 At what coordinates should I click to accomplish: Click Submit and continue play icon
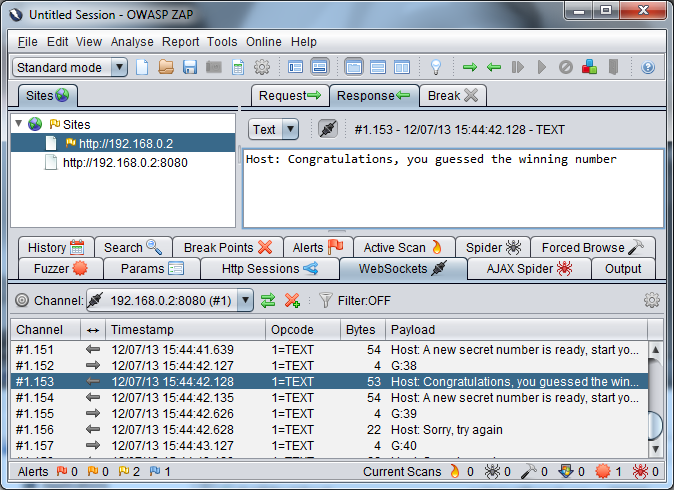pyautogui.click(x=542, y=67)
